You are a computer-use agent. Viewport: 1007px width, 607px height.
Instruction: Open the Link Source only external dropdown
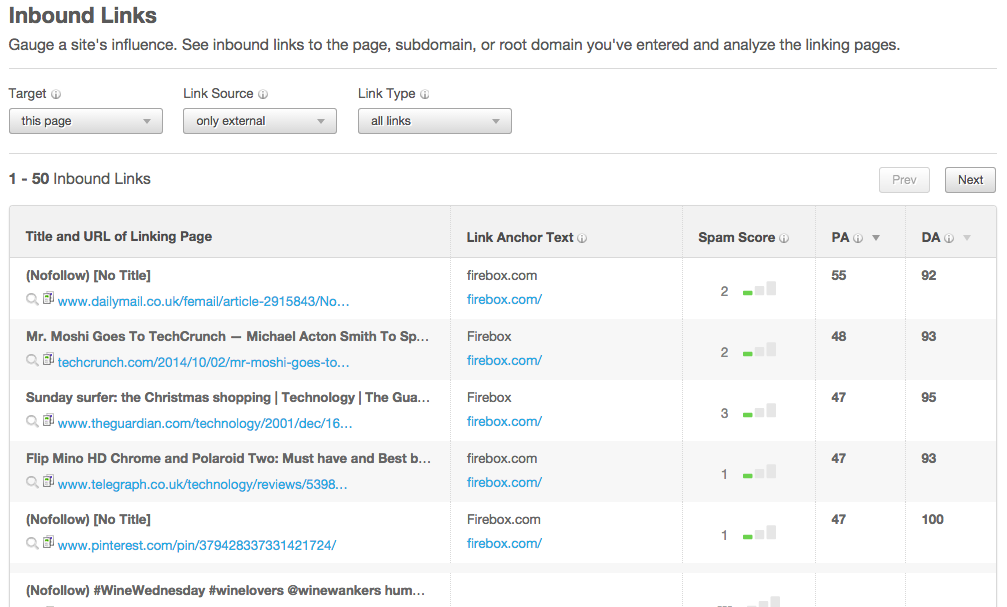pyautogui.click(x=260, y=121)
